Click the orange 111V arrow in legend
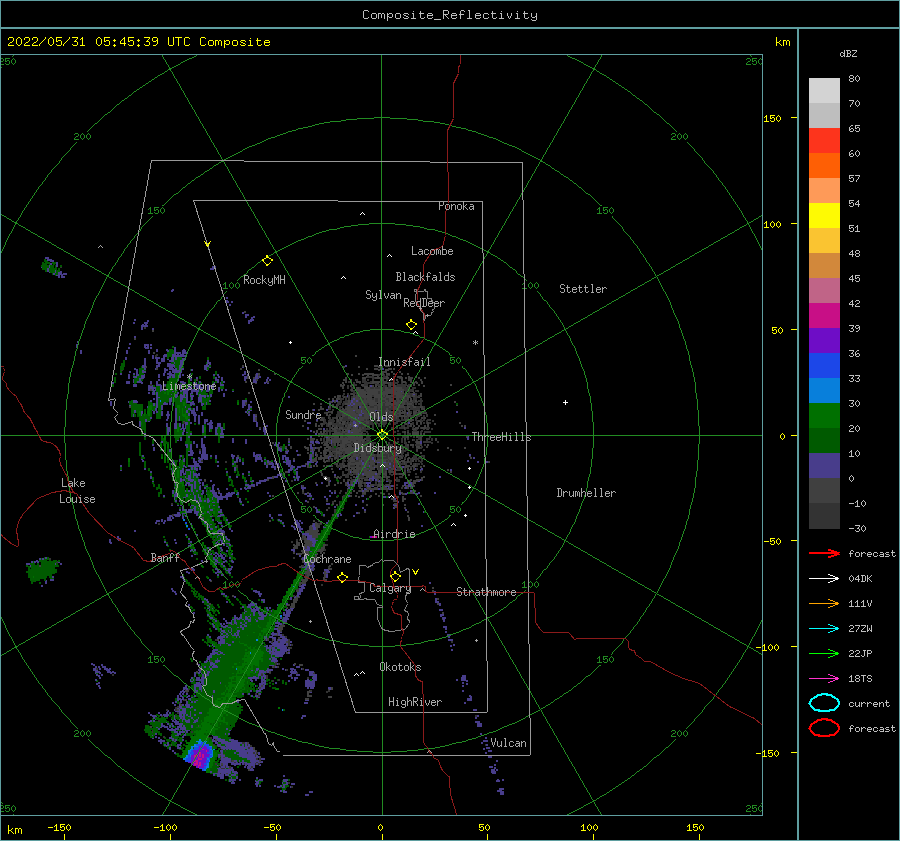Image resolution: width=900 pixels, height=841 pixels. tap(824, 603)
